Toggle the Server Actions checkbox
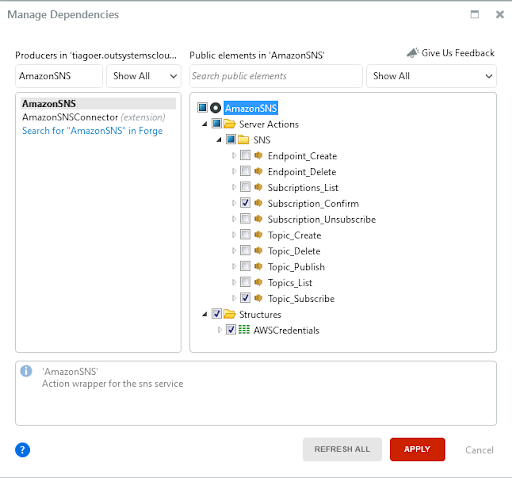Screen dimensions: 512x478 pos(217,124)
